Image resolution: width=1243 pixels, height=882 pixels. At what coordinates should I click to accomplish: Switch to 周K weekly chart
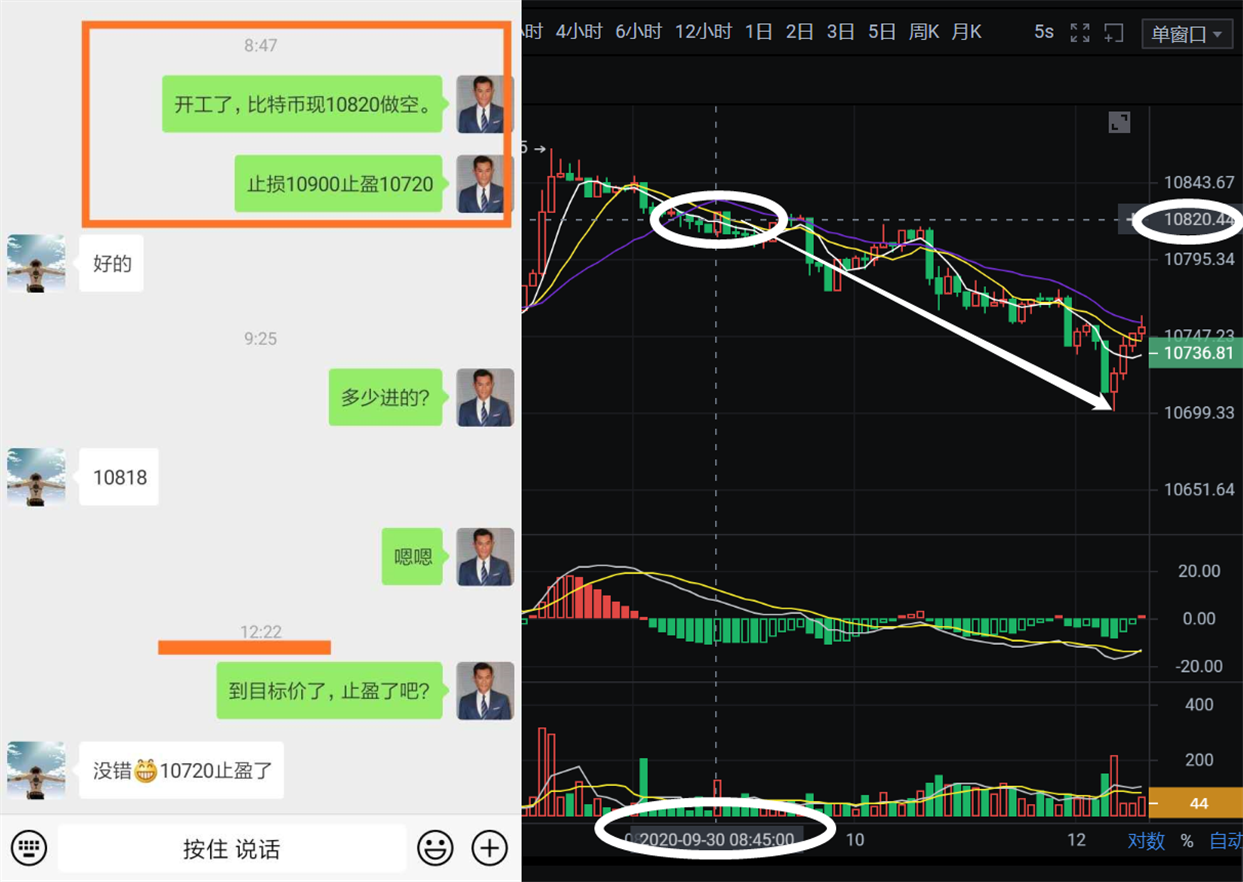(x=924, y=32)
